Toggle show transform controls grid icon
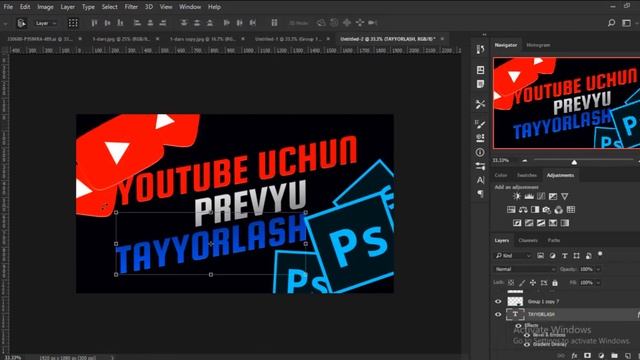Viewport: 640px width, 360px height. pyautogui.click(x=73, y=23)
